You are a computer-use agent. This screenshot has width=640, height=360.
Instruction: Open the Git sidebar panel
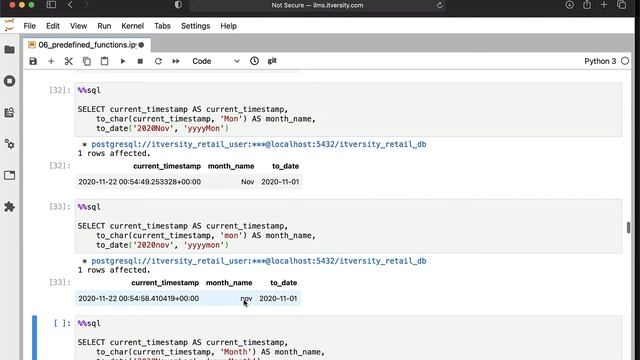(9, 112)
